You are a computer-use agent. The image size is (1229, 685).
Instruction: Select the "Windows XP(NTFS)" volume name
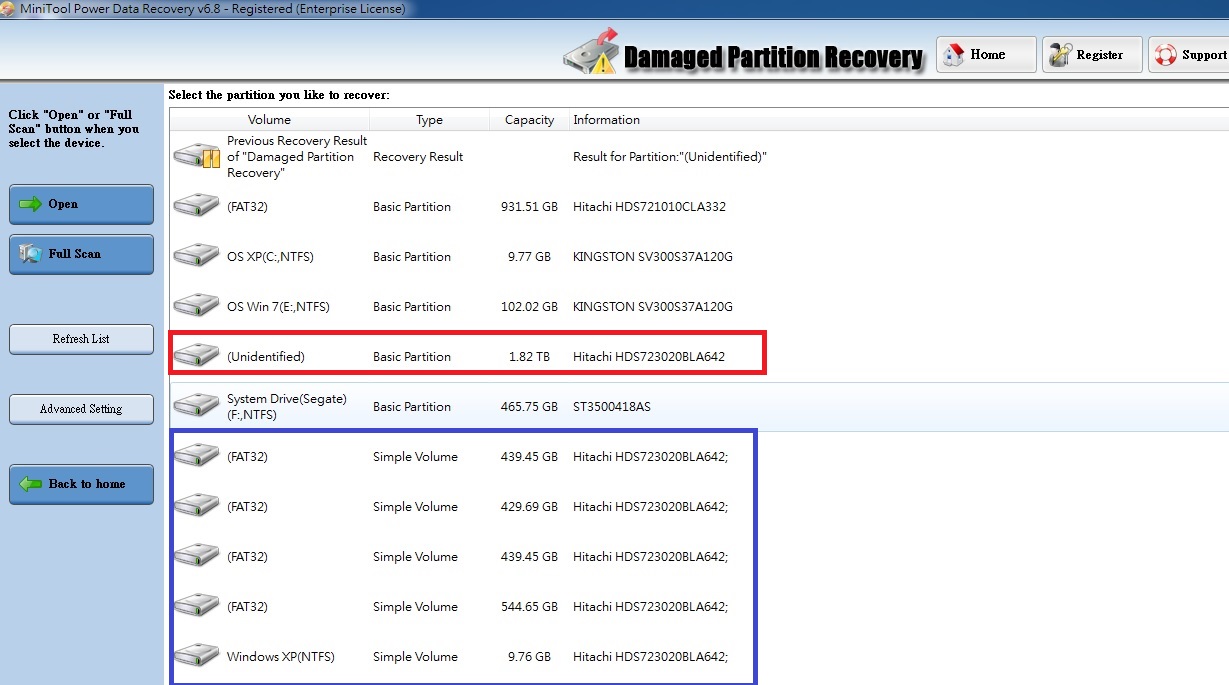[281, 657]
